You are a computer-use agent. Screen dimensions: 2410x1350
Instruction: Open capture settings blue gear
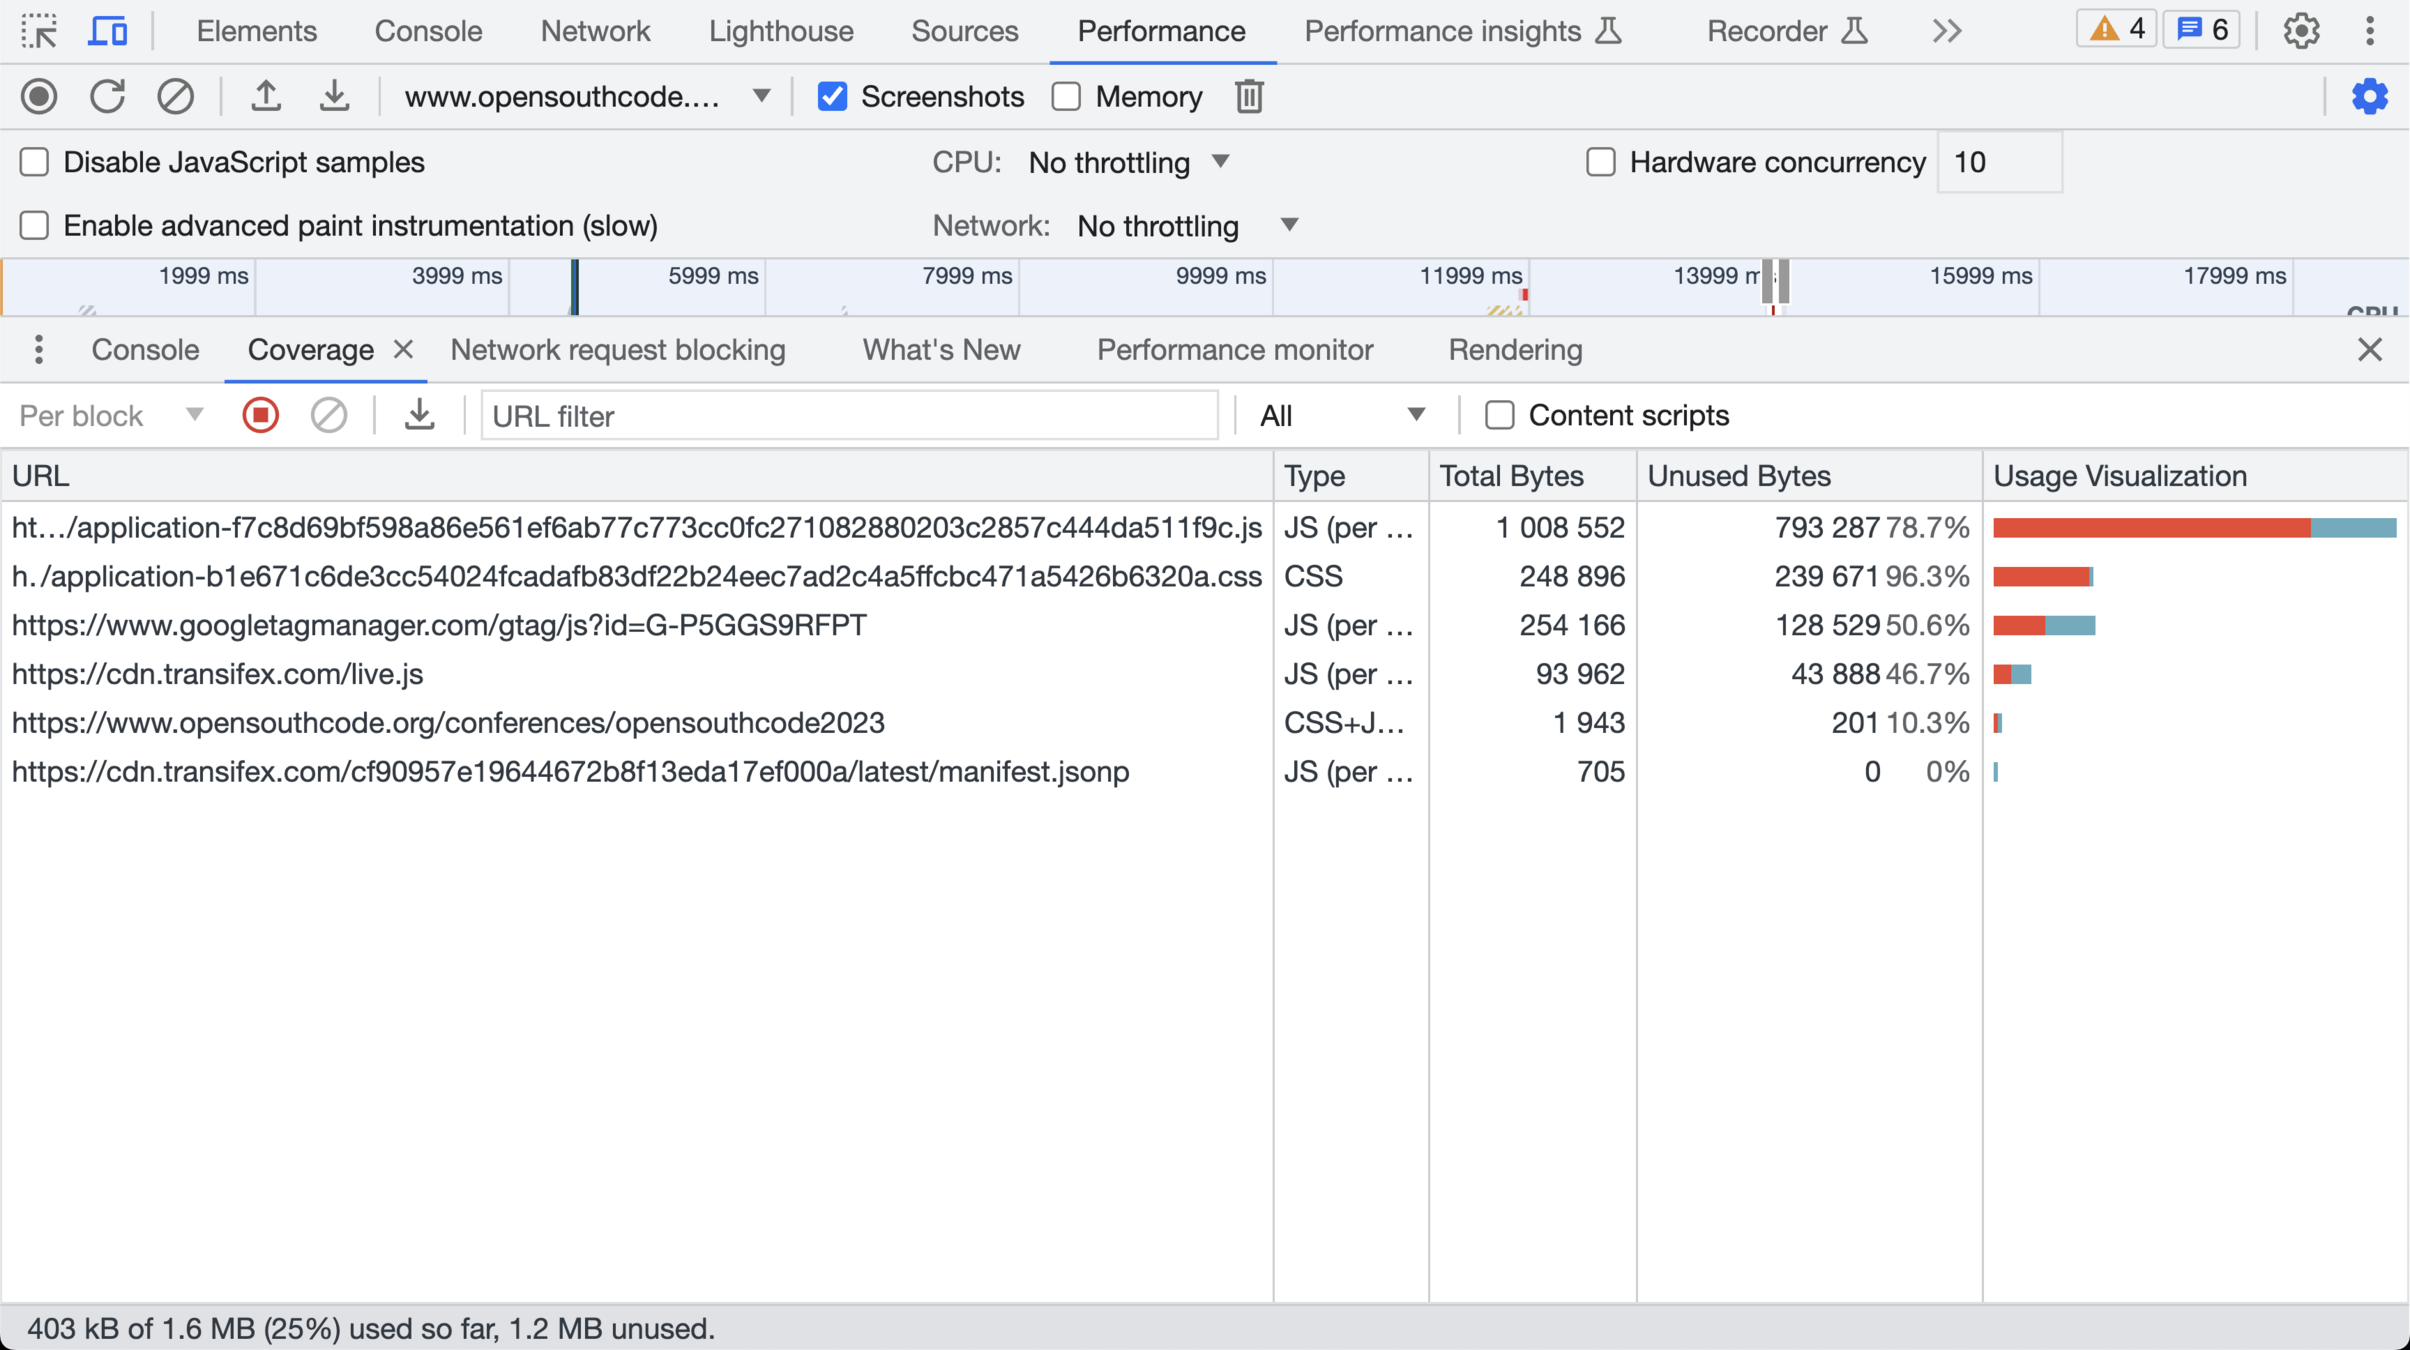[x=2369, y=97]
